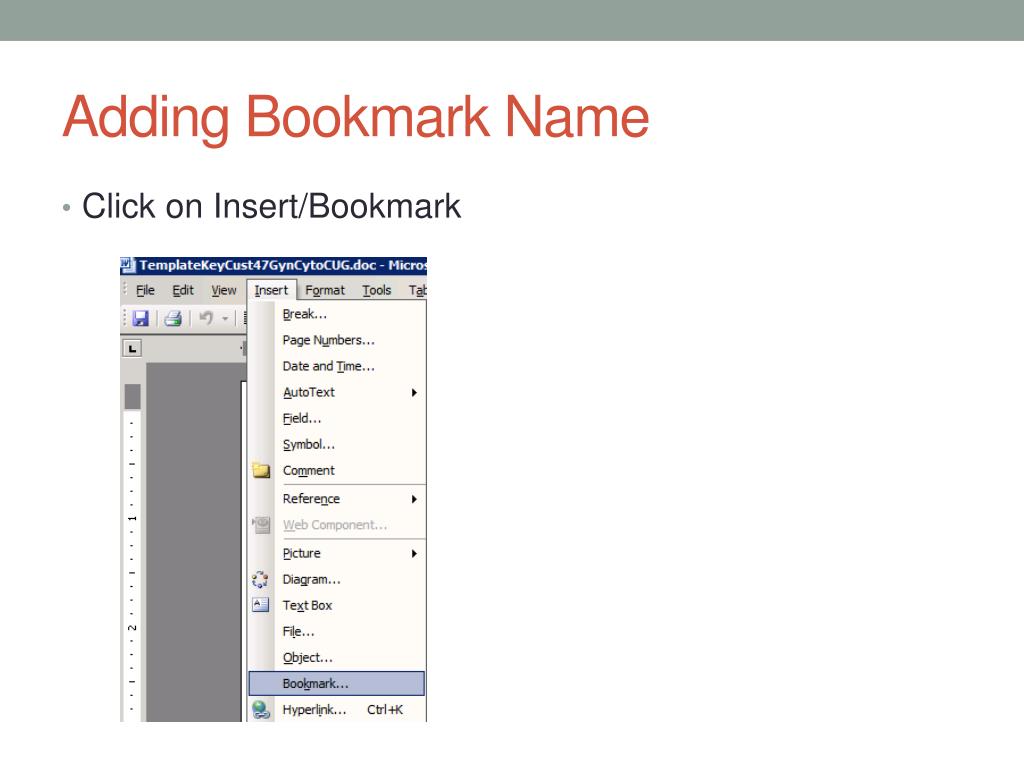Click the Web Component icon
Image resolution: width=1024 pixels, height=768 pixels.
[x=261, y=524]
